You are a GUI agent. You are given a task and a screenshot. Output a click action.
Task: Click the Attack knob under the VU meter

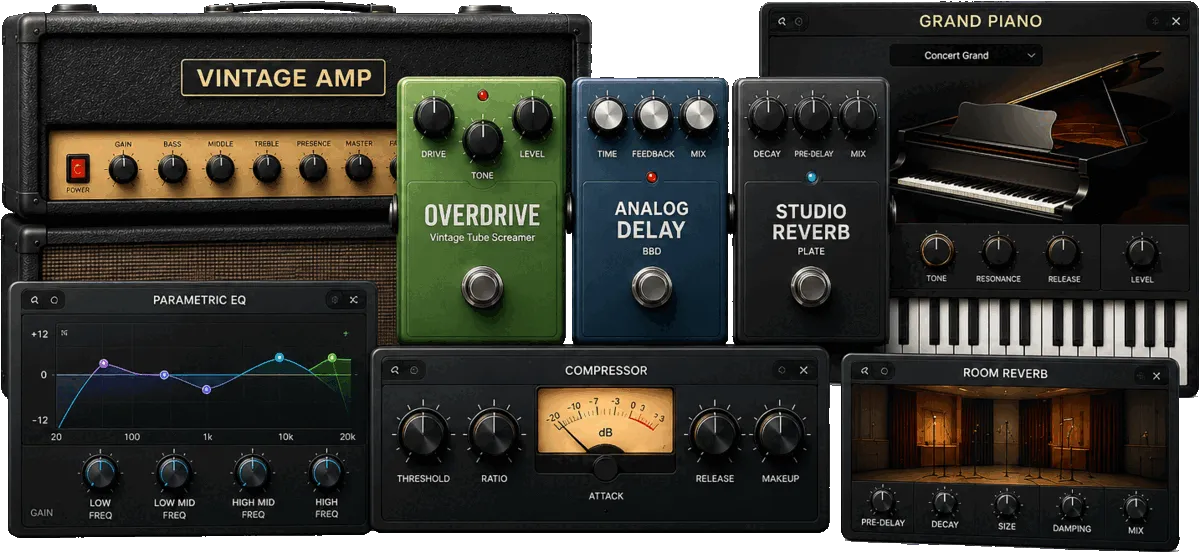[x=606, y=467]
